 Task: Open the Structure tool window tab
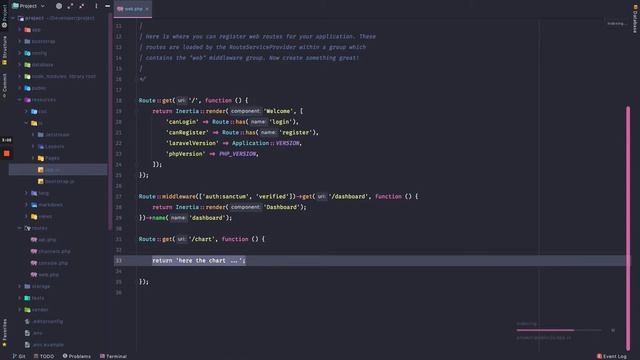pos(4,50)
